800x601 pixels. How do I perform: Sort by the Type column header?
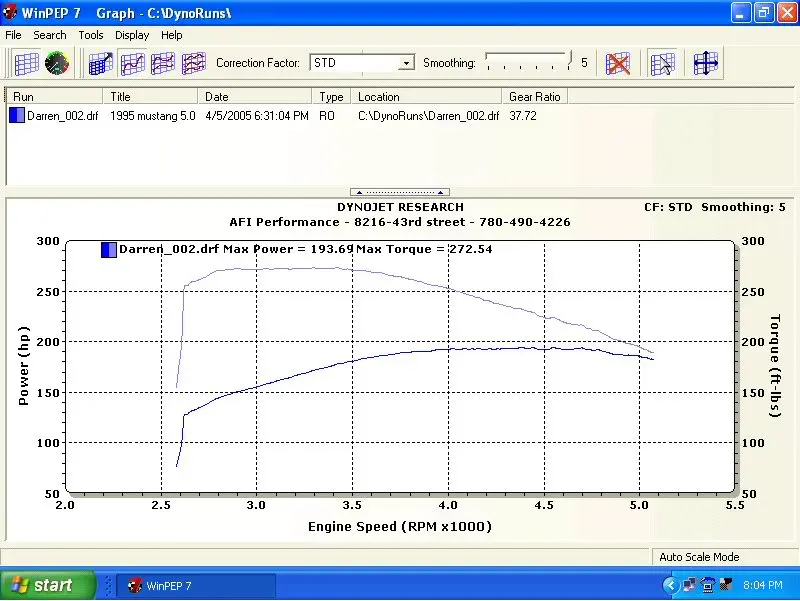[x=331, y=96]
